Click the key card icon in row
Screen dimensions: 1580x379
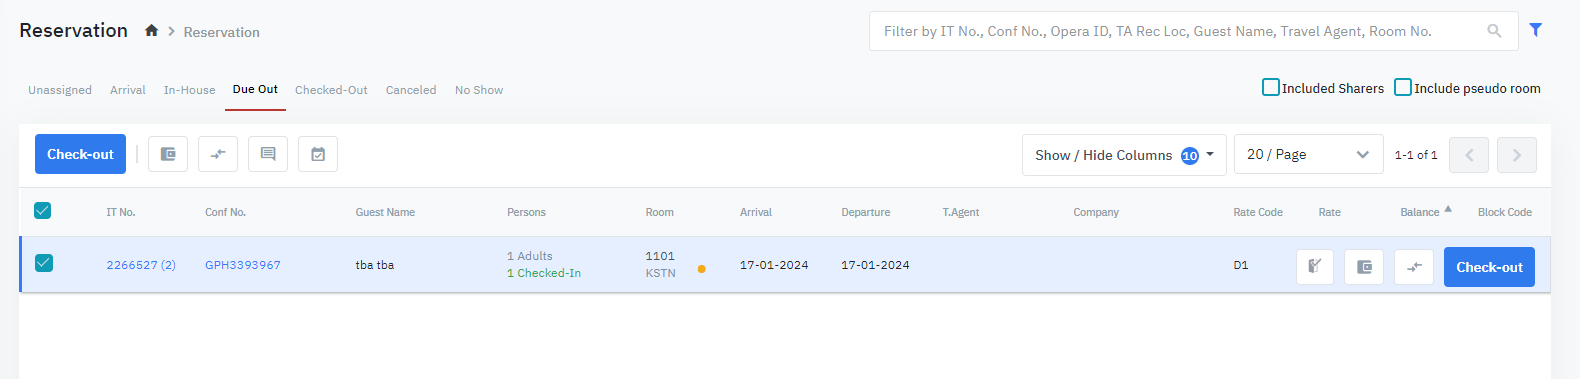click(1315, 267)
